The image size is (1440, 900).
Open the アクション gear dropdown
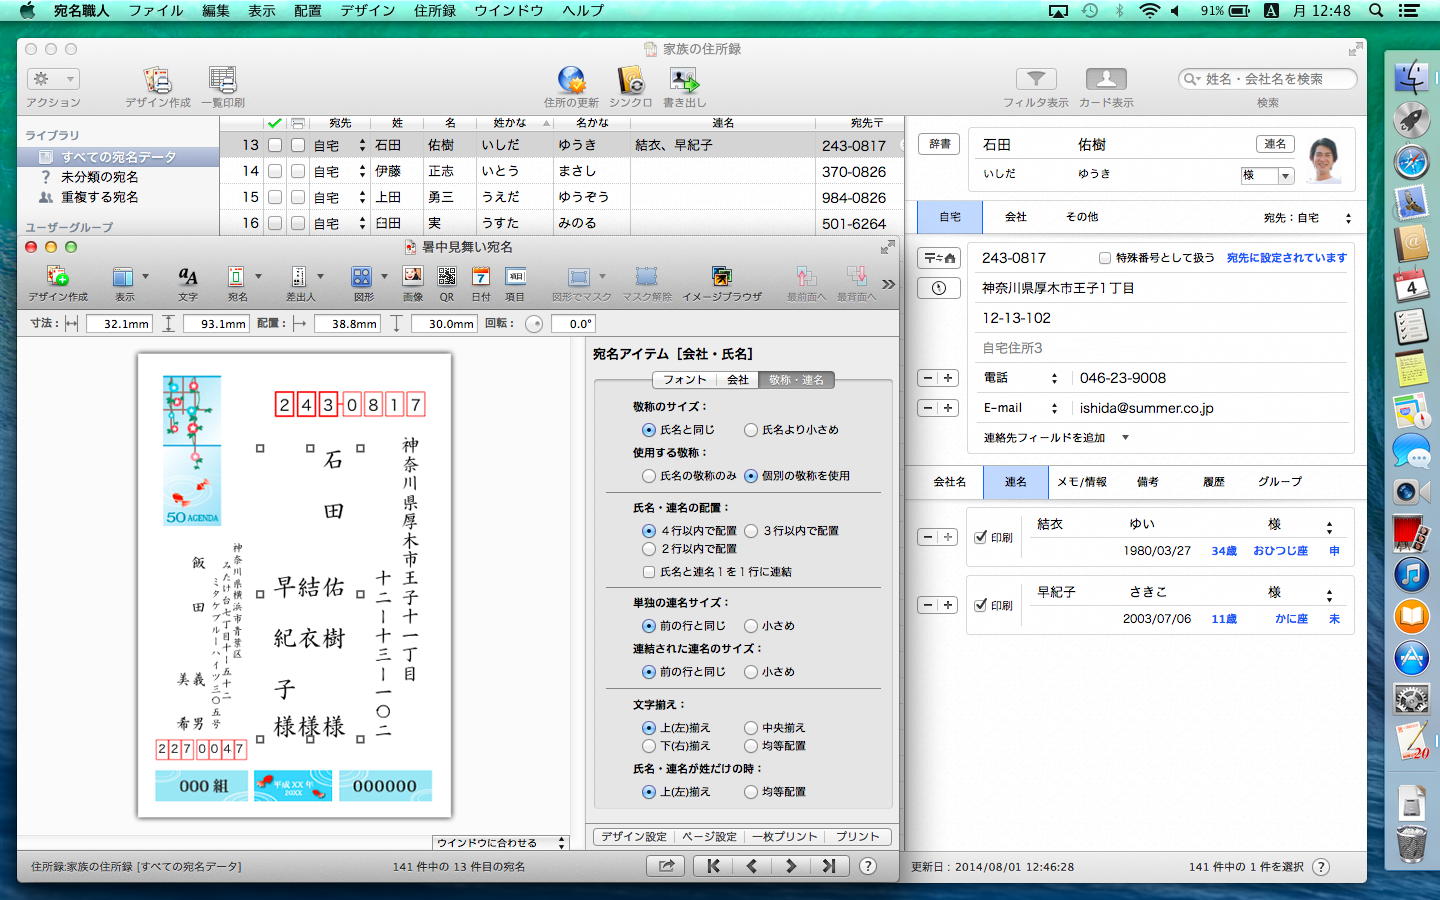coord(53,79)
